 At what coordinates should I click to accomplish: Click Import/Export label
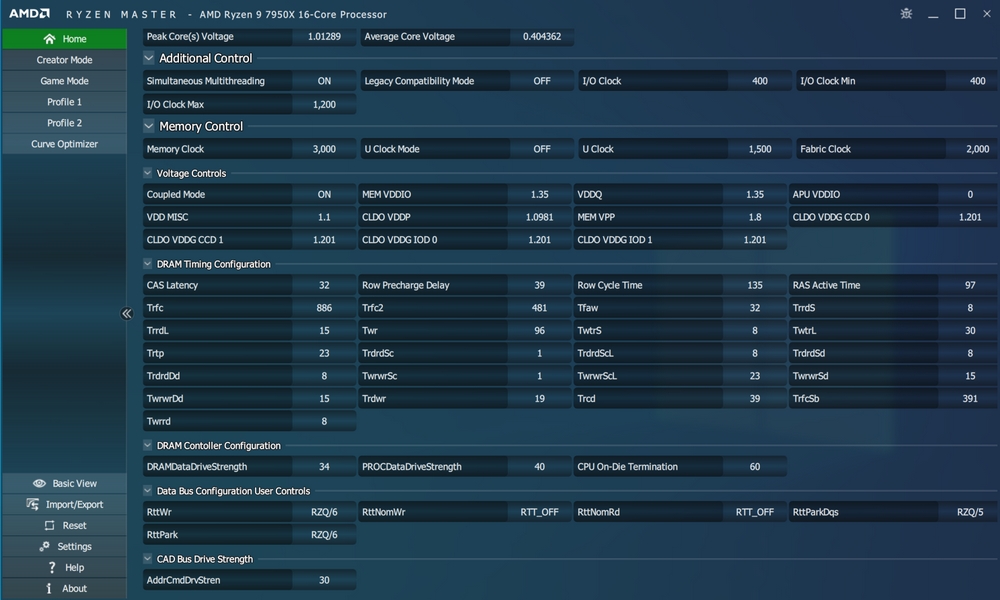coord(74,504)
